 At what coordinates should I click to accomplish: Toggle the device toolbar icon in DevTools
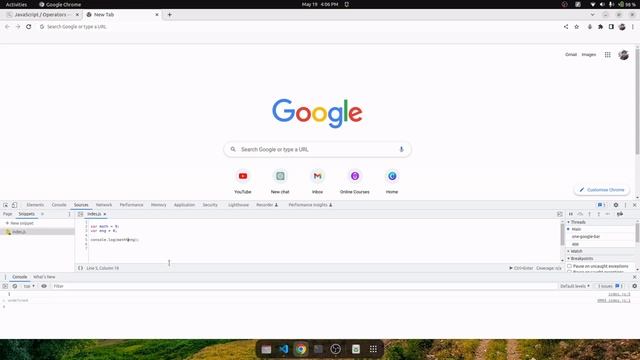tap(14, 205)
